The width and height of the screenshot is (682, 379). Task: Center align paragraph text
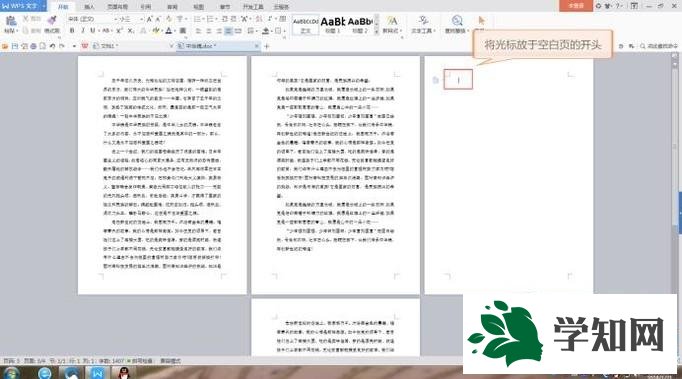(209, 31)
